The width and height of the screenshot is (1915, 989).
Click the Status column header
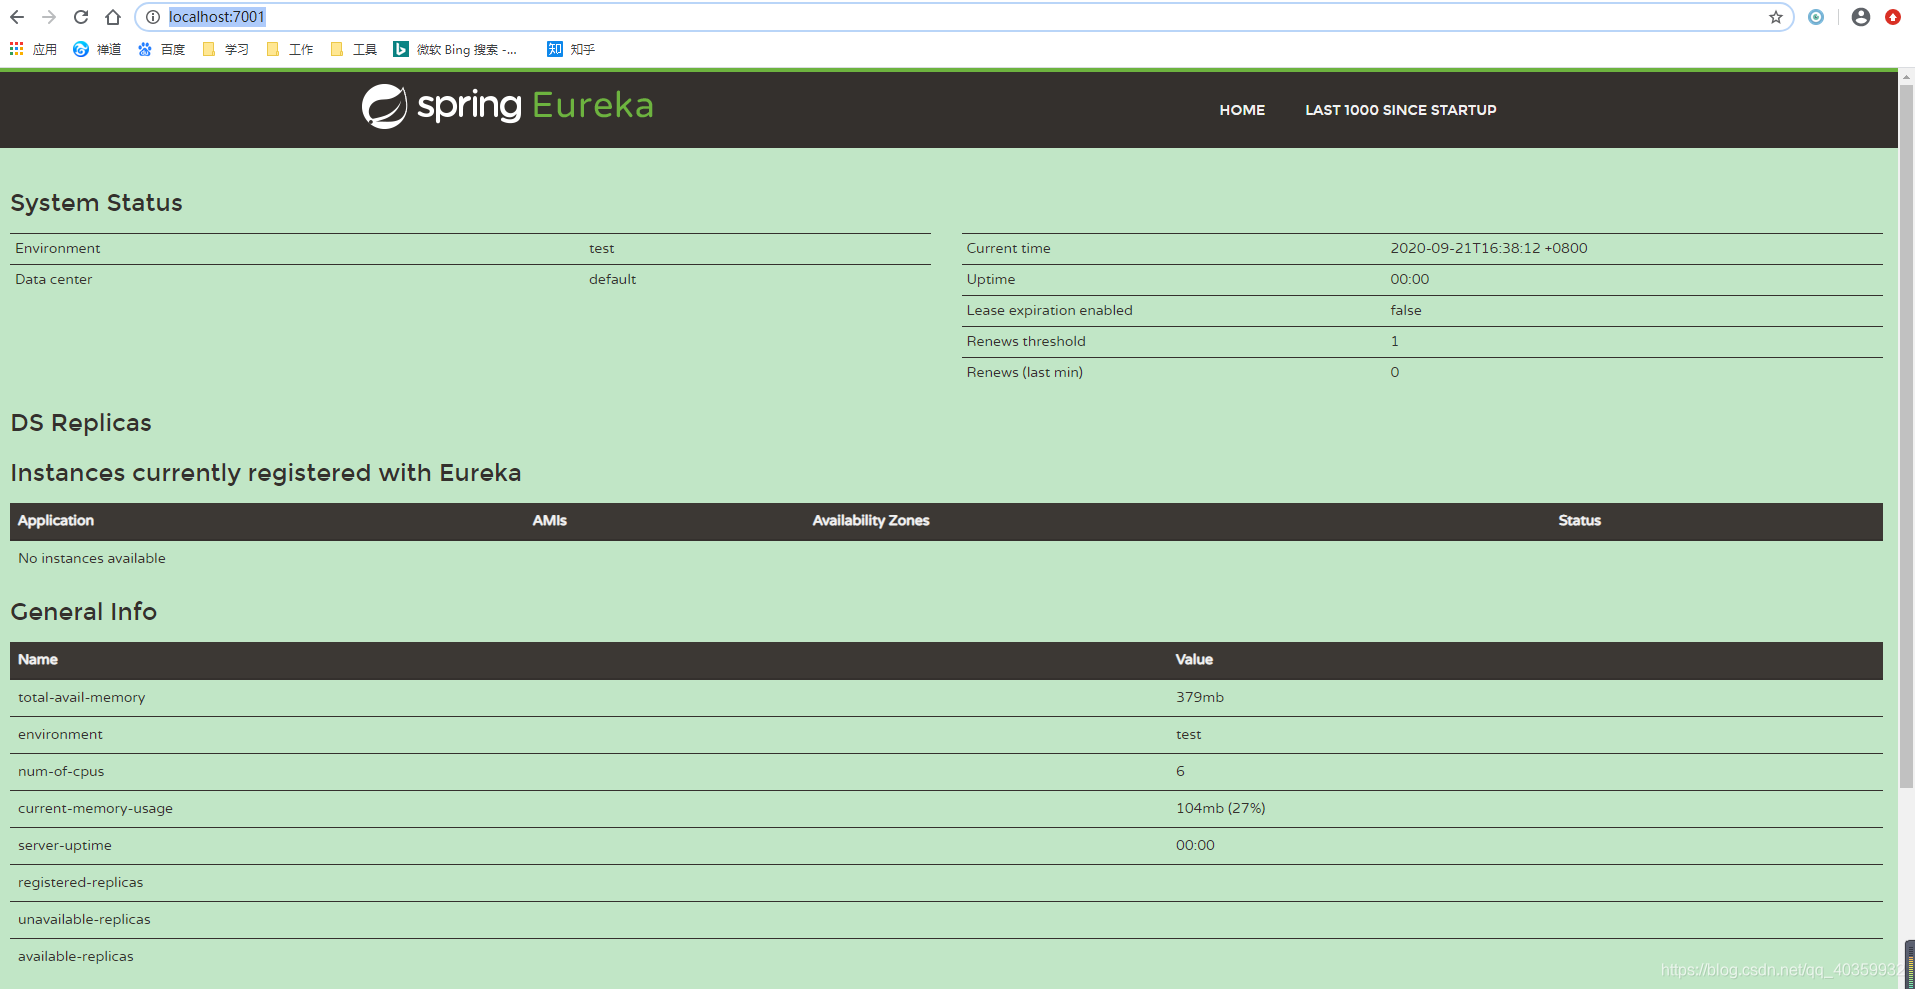(1579, 520)
